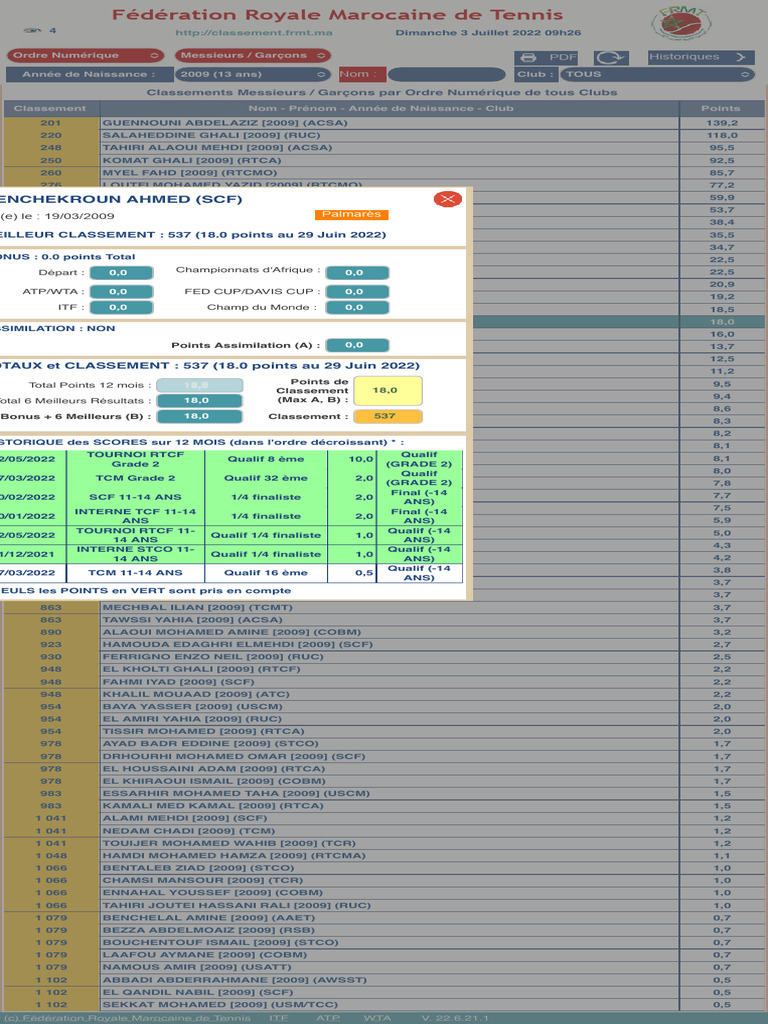Open the Historiques menu
Image resolution: width=768 pixels, height=1024 pixels.
click(700, 57)
